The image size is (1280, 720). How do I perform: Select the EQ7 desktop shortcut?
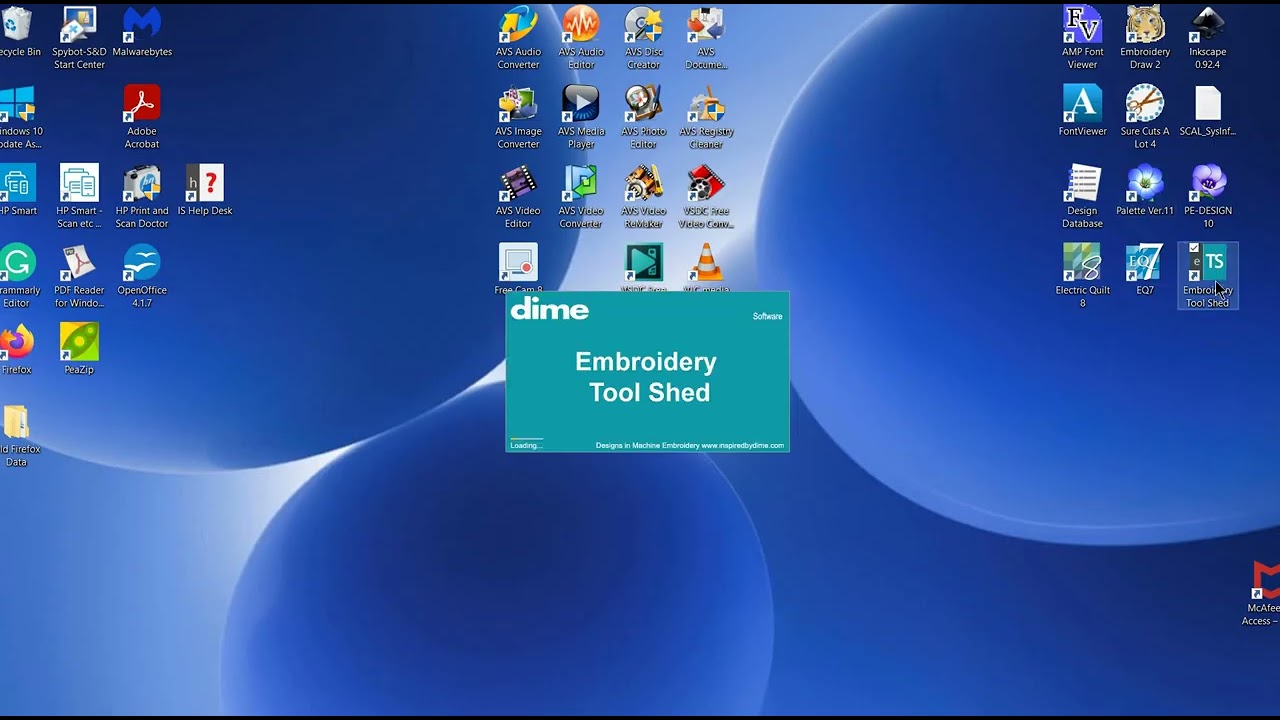pyautogui.click(x=1145, y=269)
